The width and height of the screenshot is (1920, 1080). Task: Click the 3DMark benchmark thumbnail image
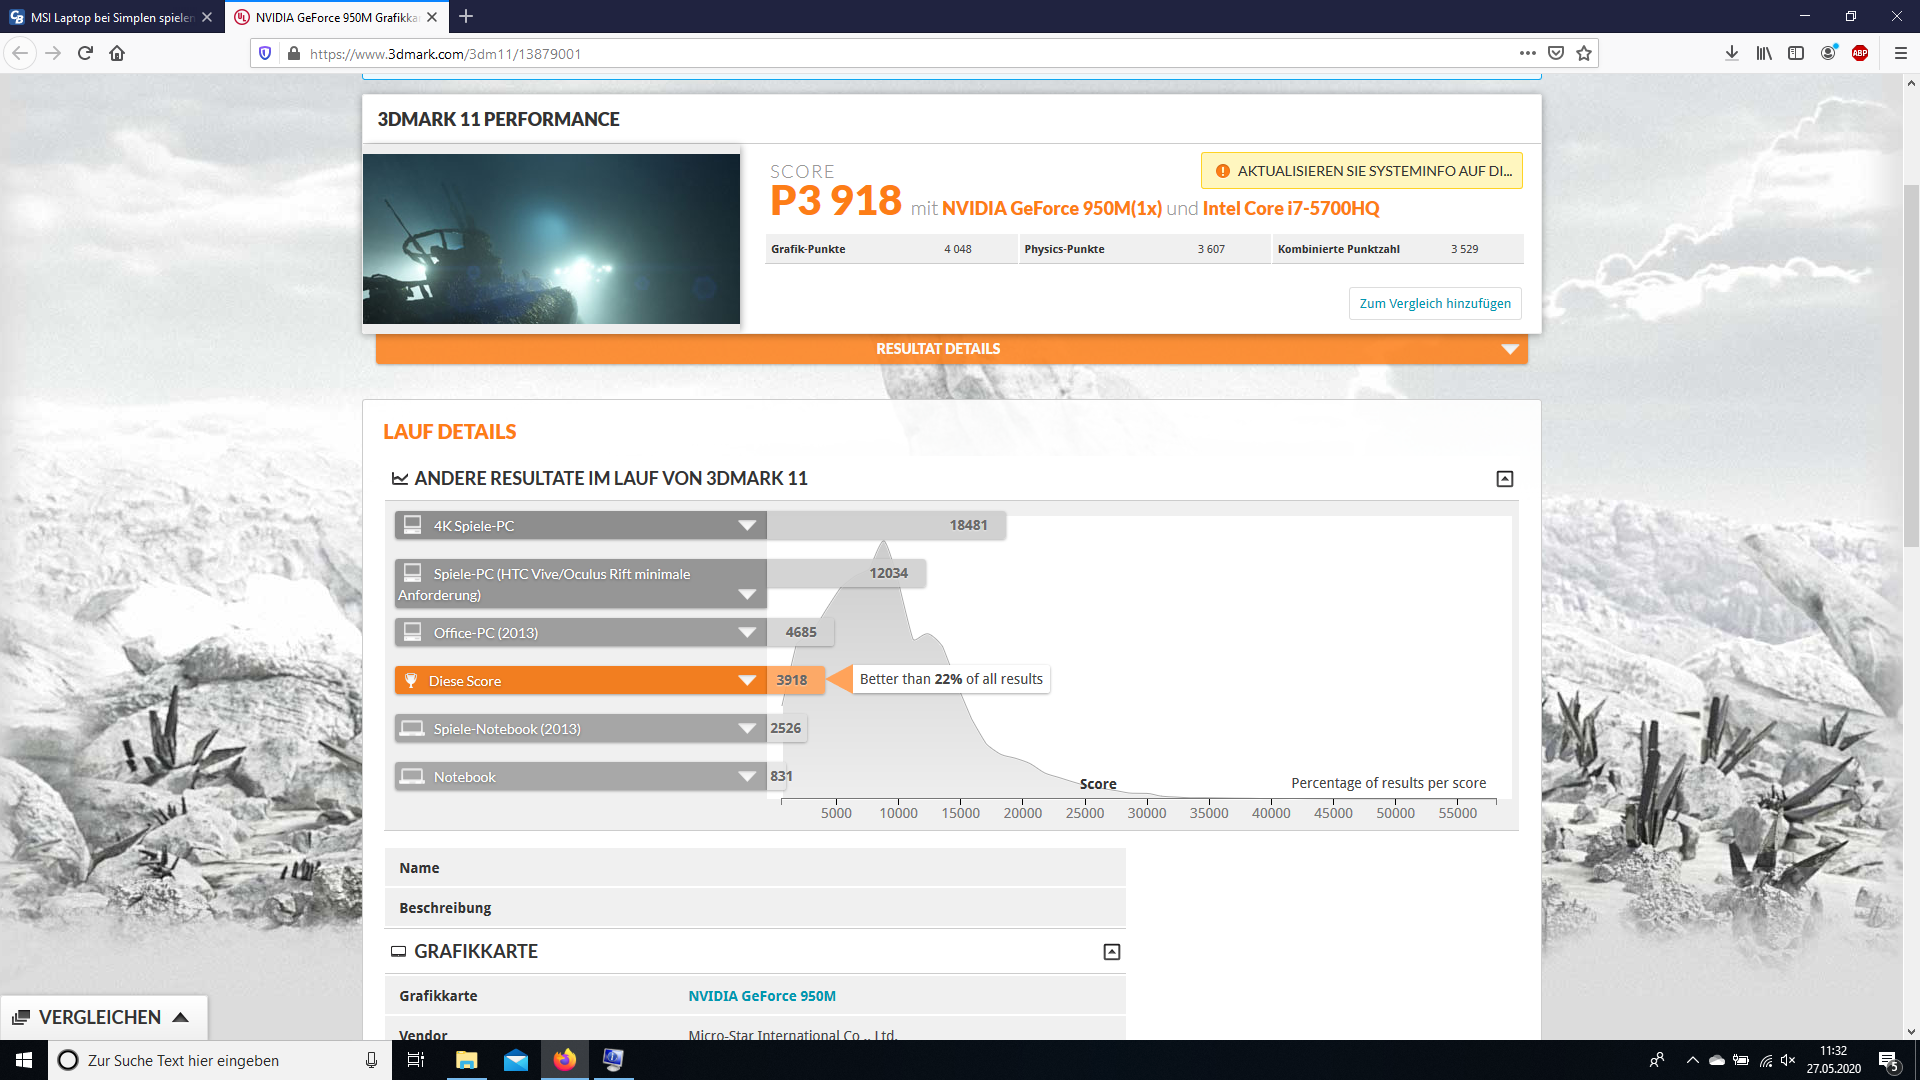click(551, 239)
